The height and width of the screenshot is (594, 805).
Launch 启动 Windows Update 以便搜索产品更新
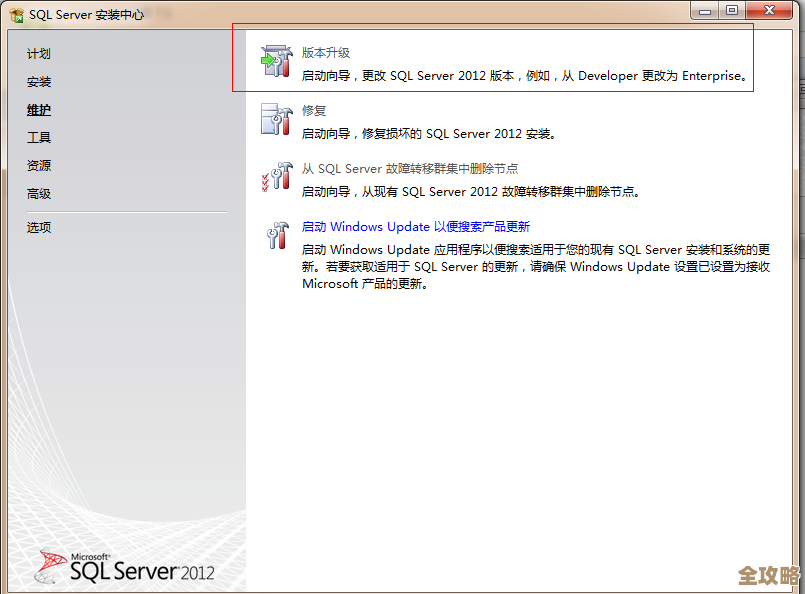[x=413, y=227]
